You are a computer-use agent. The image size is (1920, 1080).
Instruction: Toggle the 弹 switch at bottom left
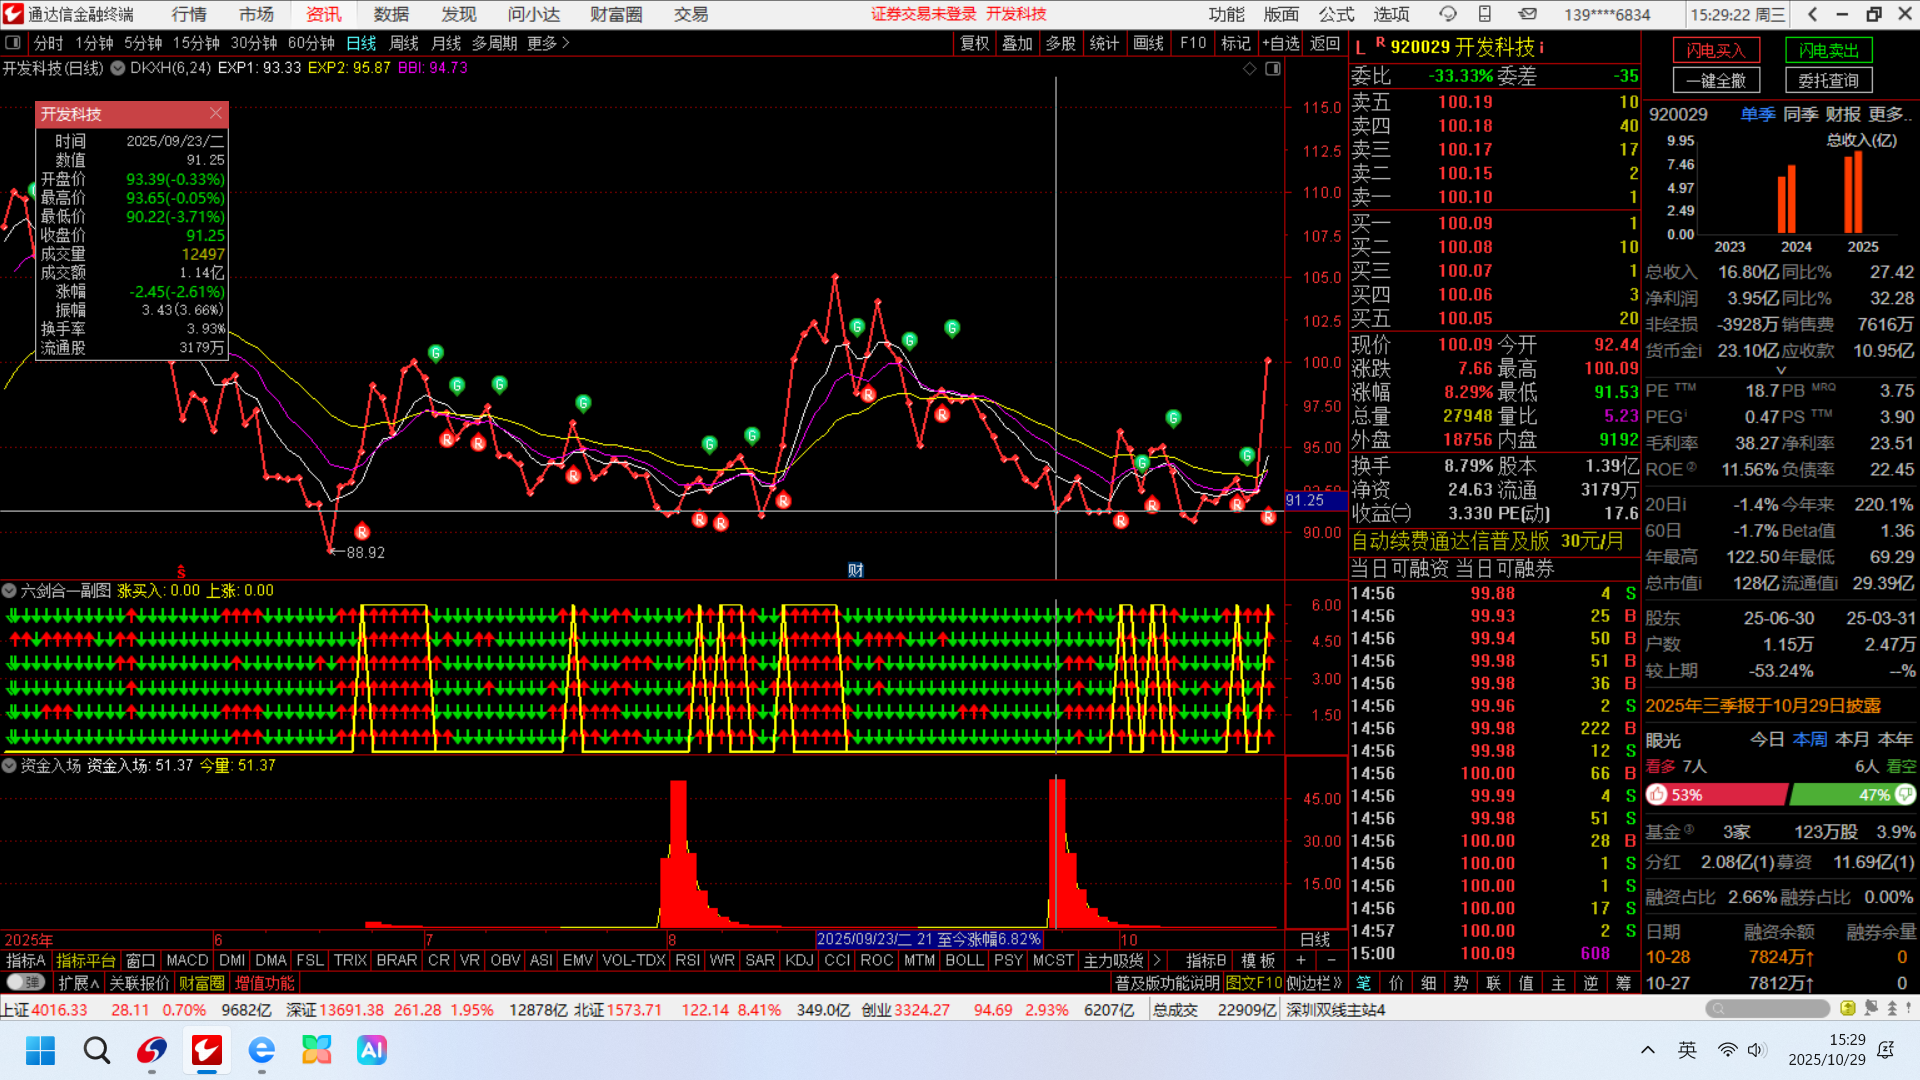point(24,983)
